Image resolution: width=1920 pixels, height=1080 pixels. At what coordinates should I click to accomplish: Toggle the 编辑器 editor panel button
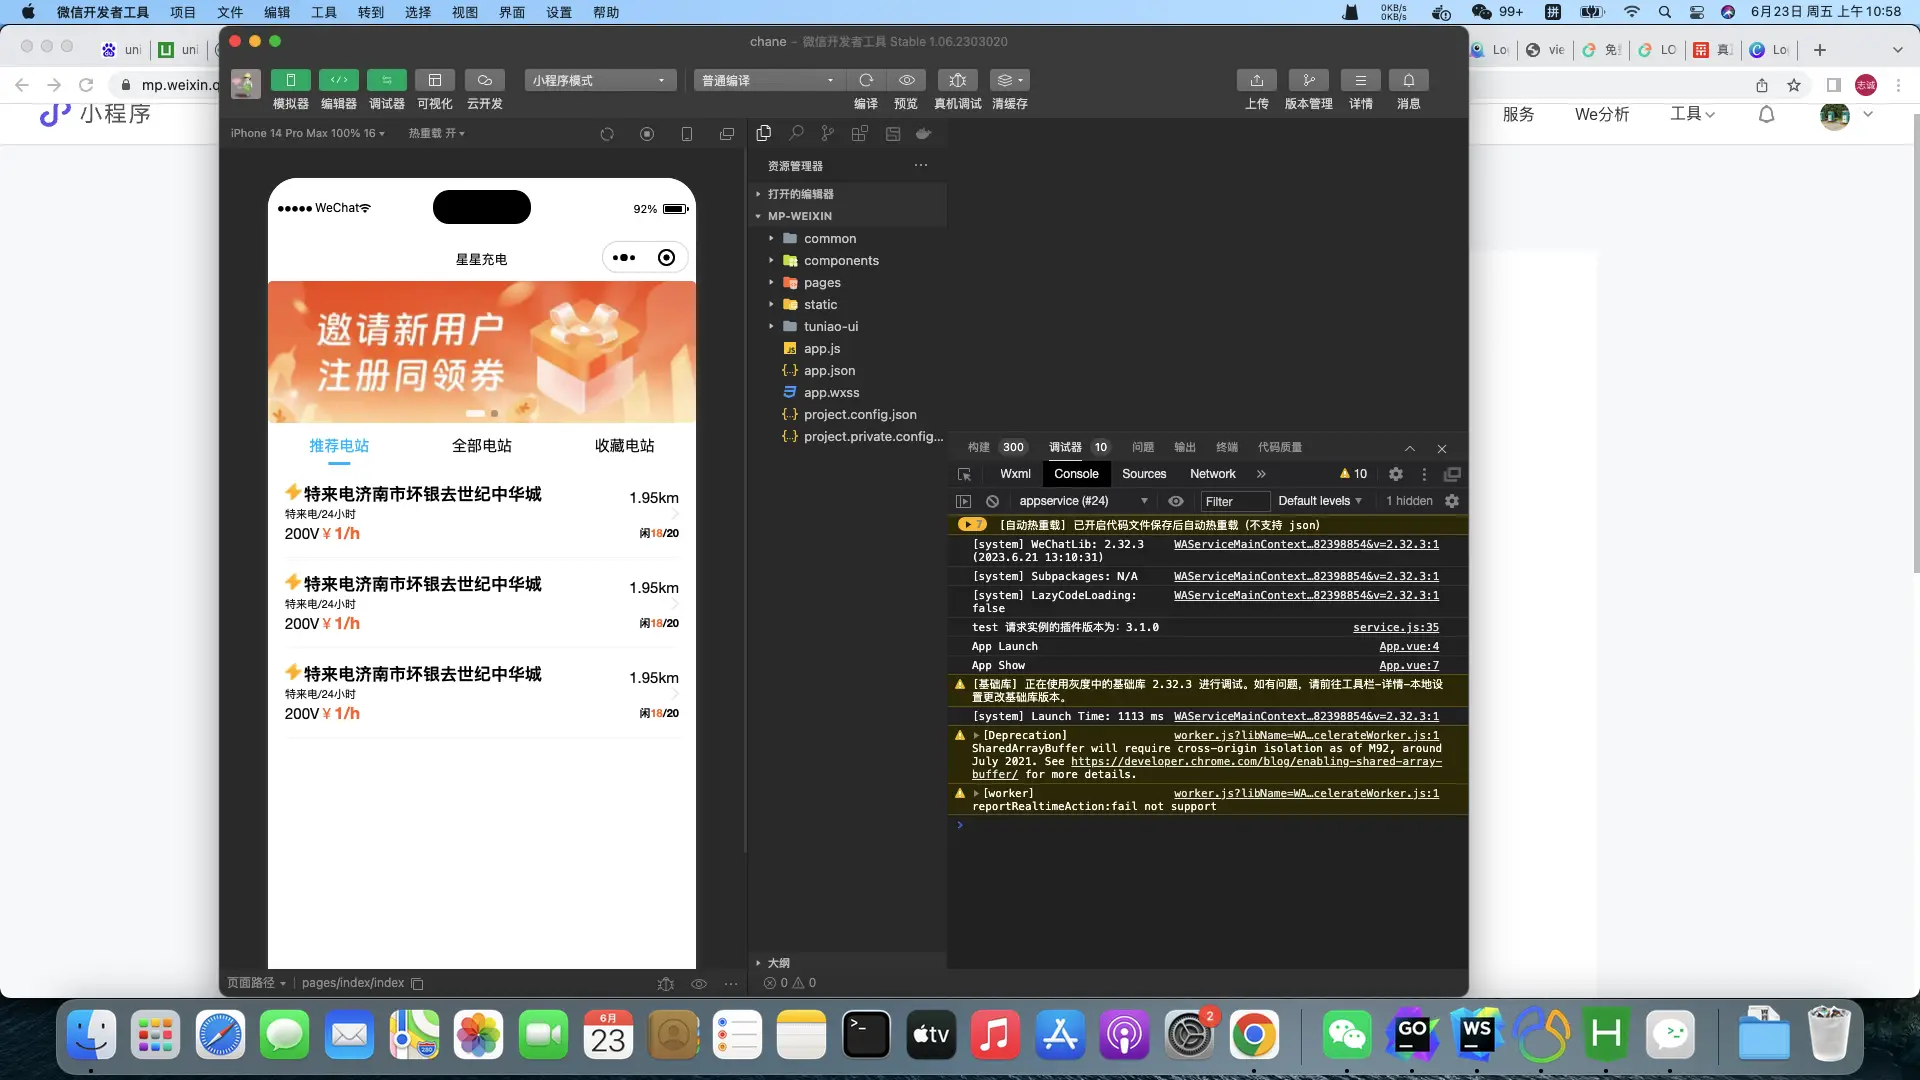(338, 80)
